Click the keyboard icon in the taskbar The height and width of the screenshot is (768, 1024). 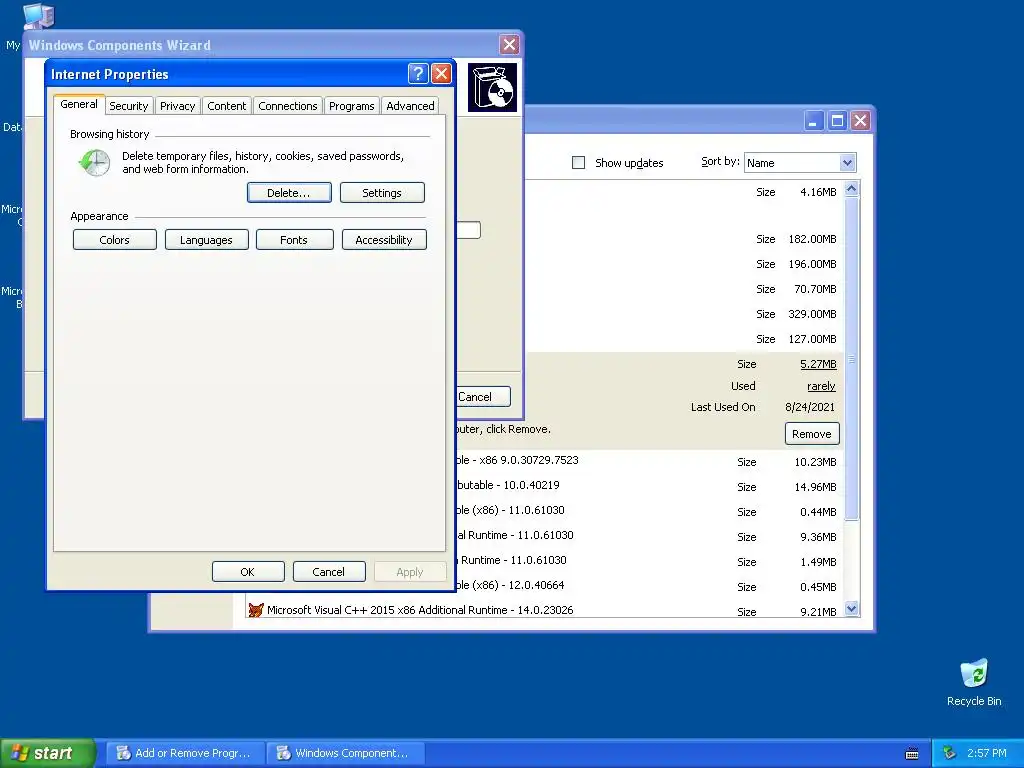[912, 754]
